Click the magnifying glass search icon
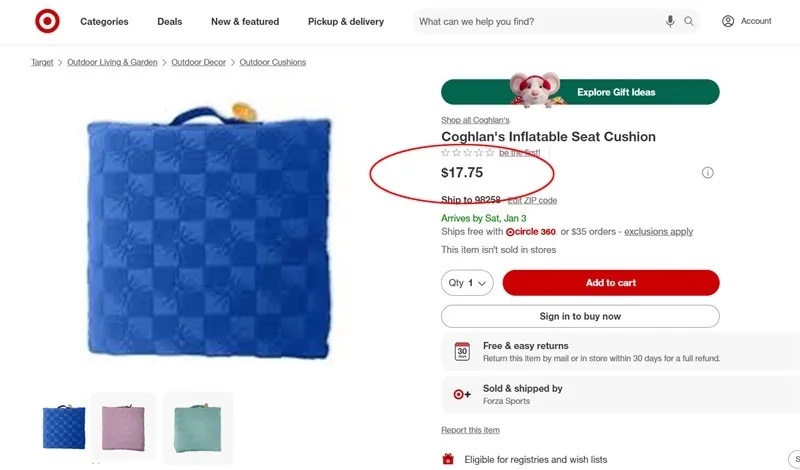 pyautogui.click(x=689, y=21)
